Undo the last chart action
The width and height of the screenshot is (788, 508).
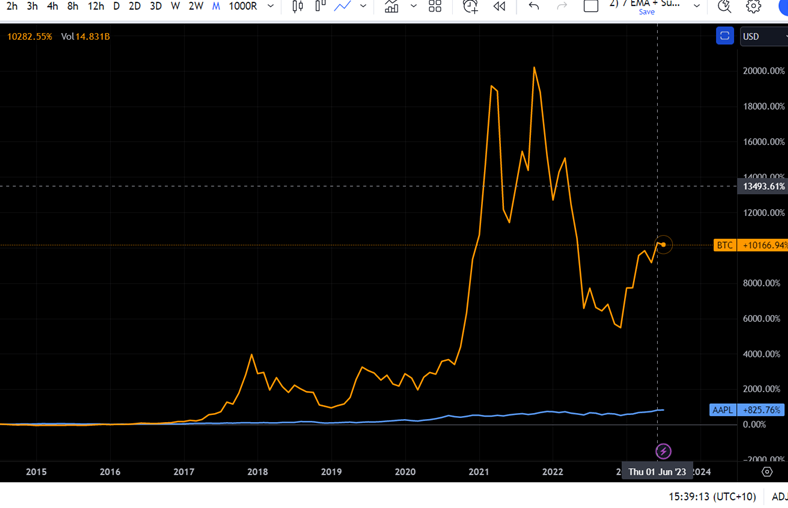pos(534,7)
